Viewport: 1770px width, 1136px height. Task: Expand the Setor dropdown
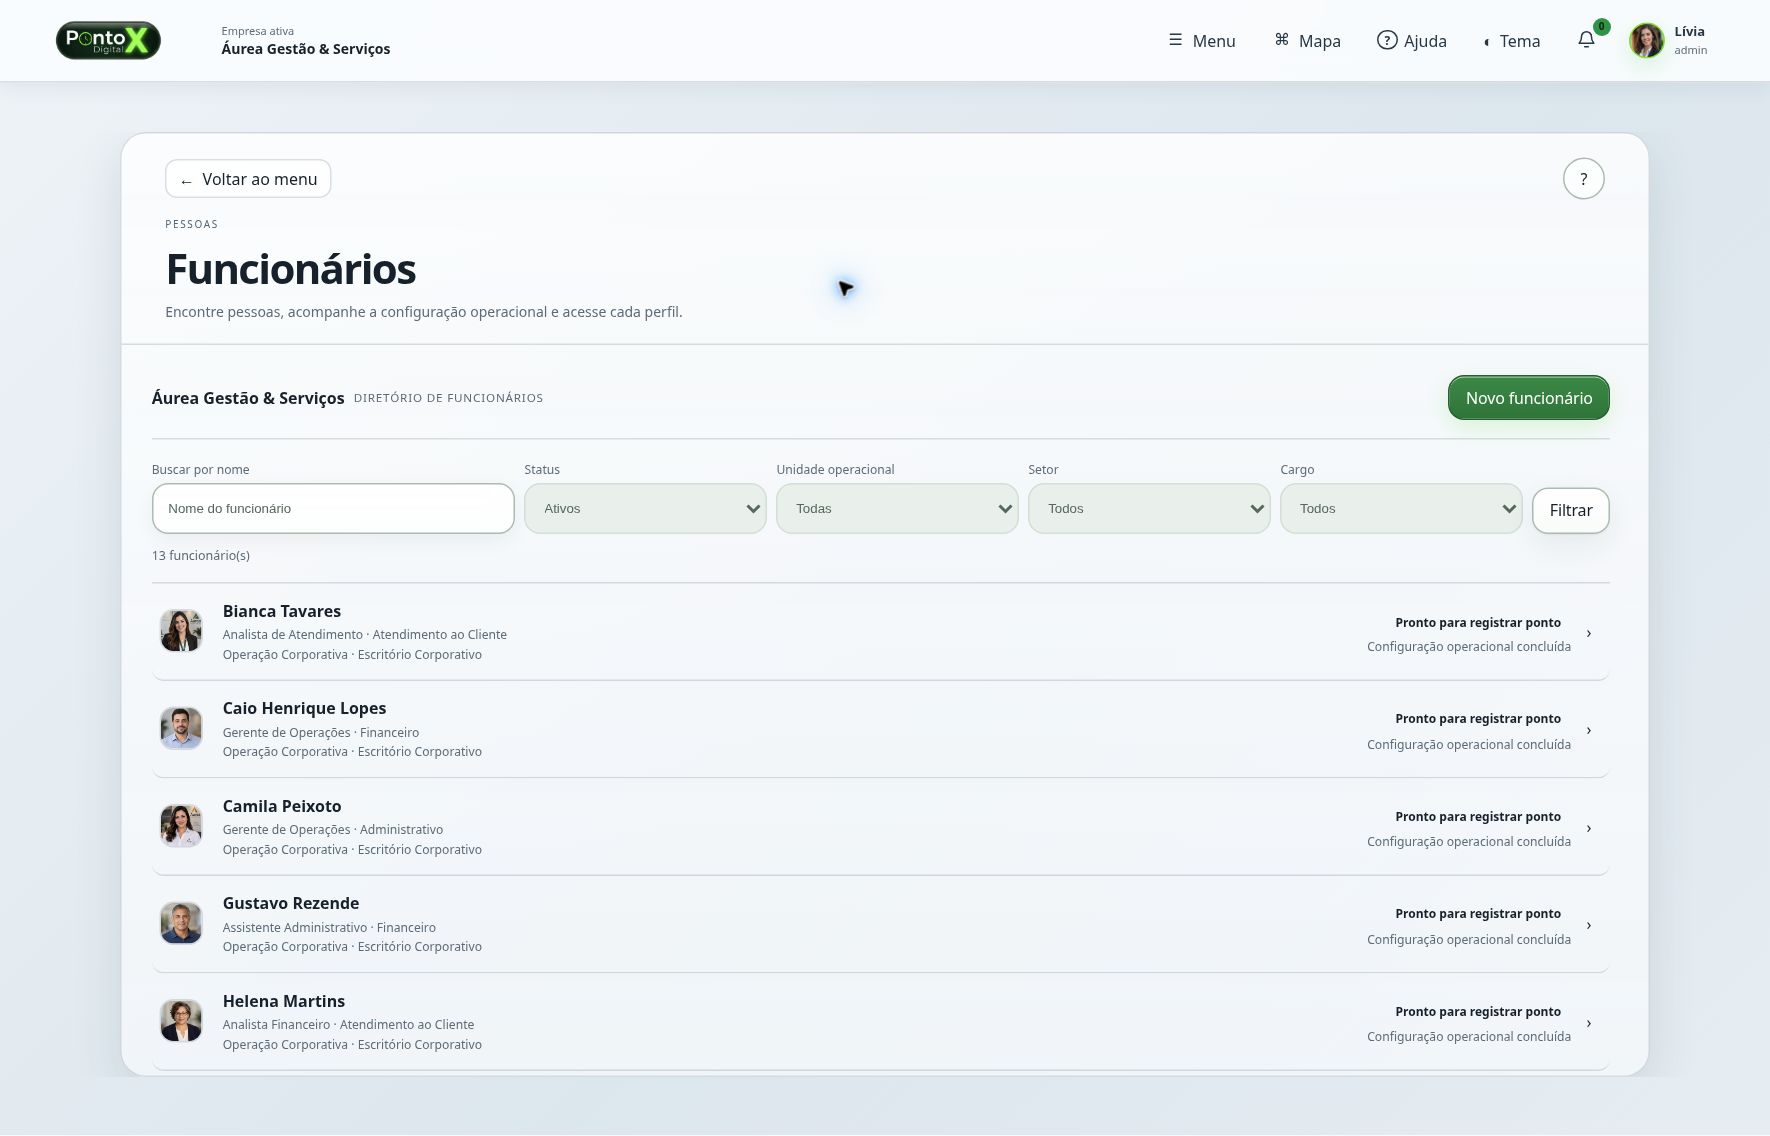(x=1149, y=509)
